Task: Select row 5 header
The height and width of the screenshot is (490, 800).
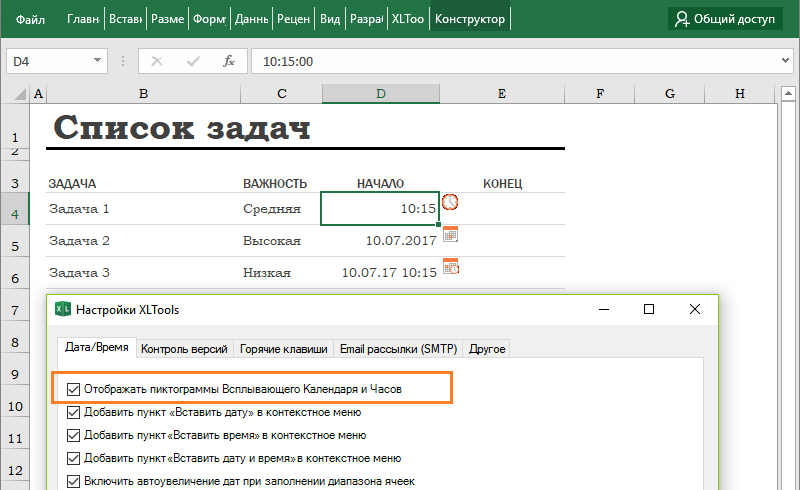Action: (x=15, y=241)
